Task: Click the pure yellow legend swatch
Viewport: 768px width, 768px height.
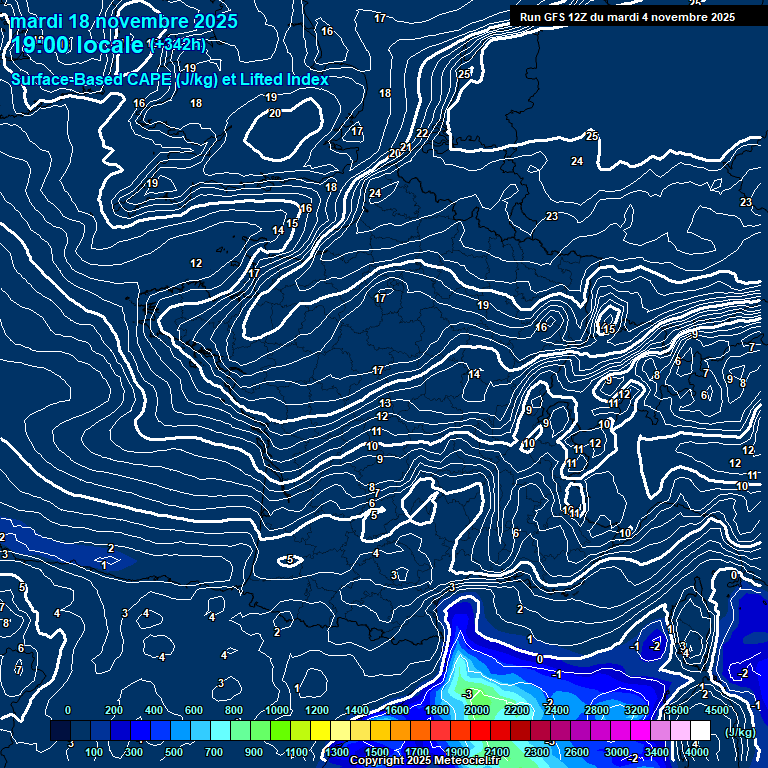Action: point(320,730)
